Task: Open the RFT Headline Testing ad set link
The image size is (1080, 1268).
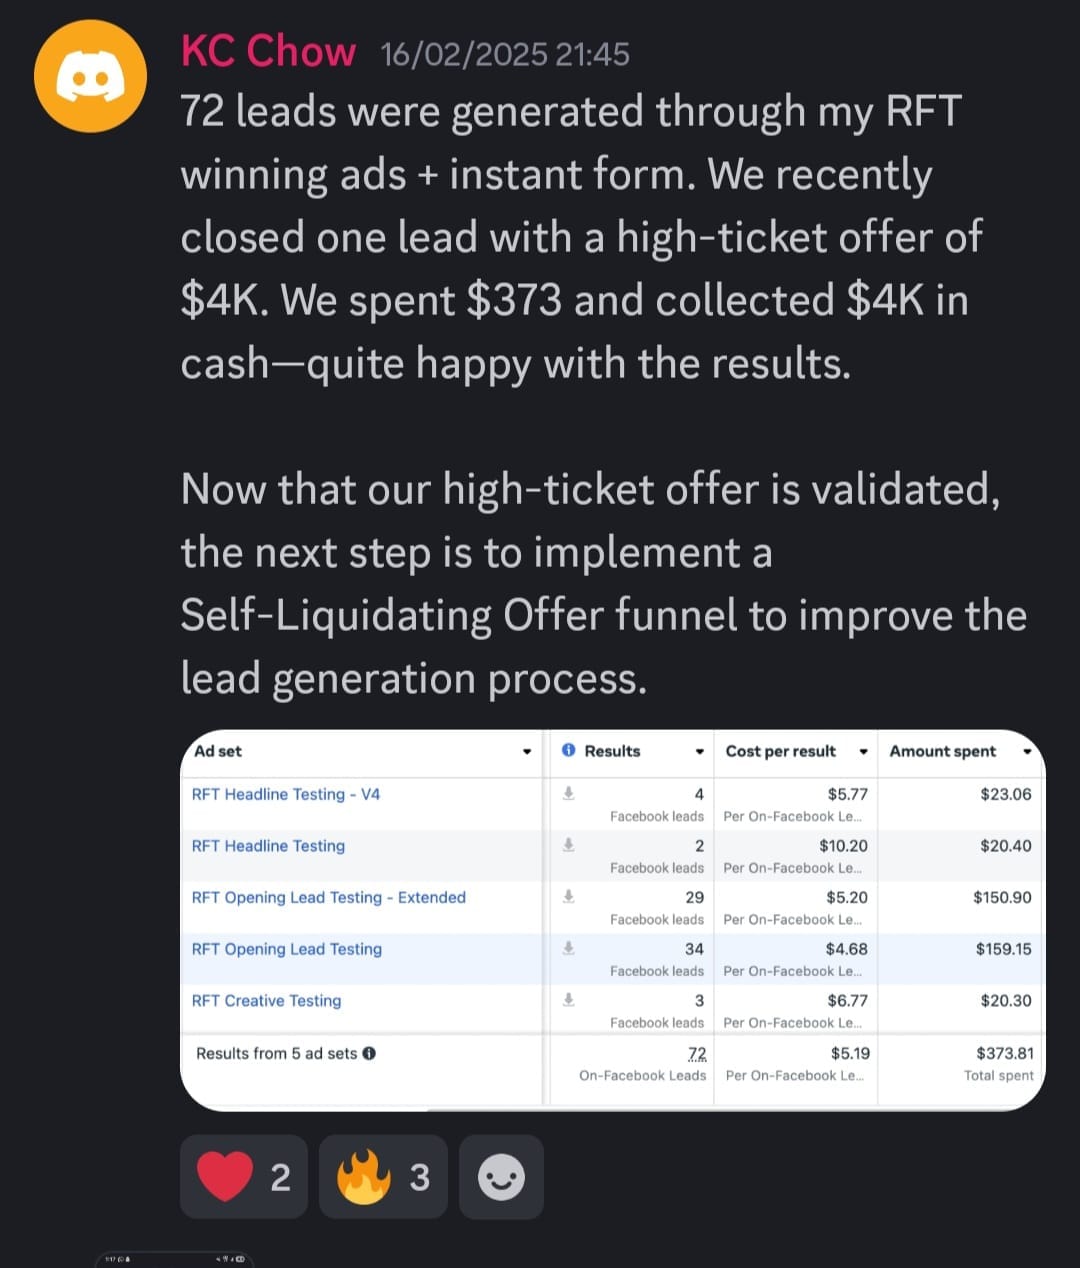Action: (268, 846)
